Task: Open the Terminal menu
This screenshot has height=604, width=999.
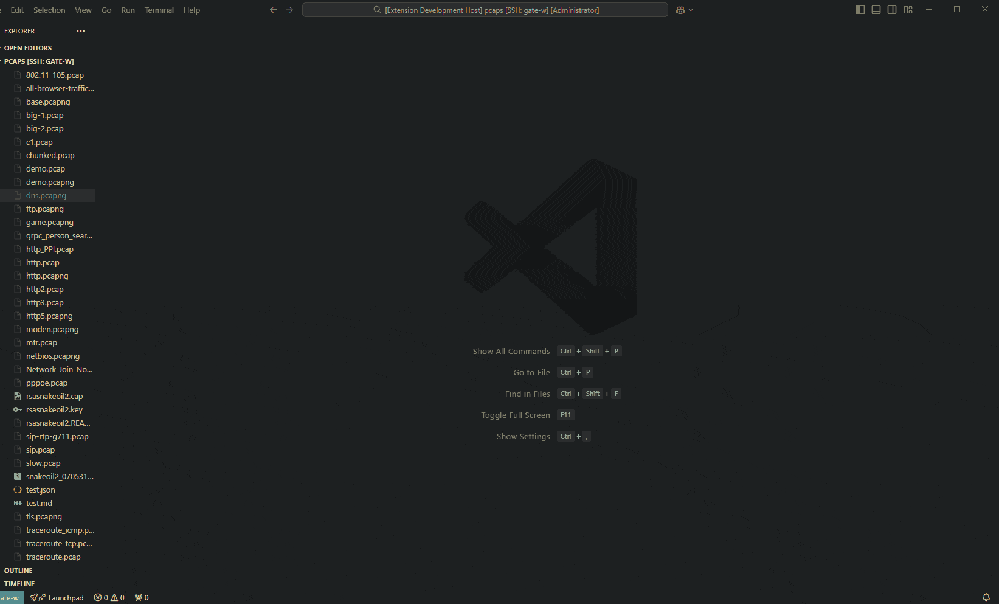Action: [159, 10]
